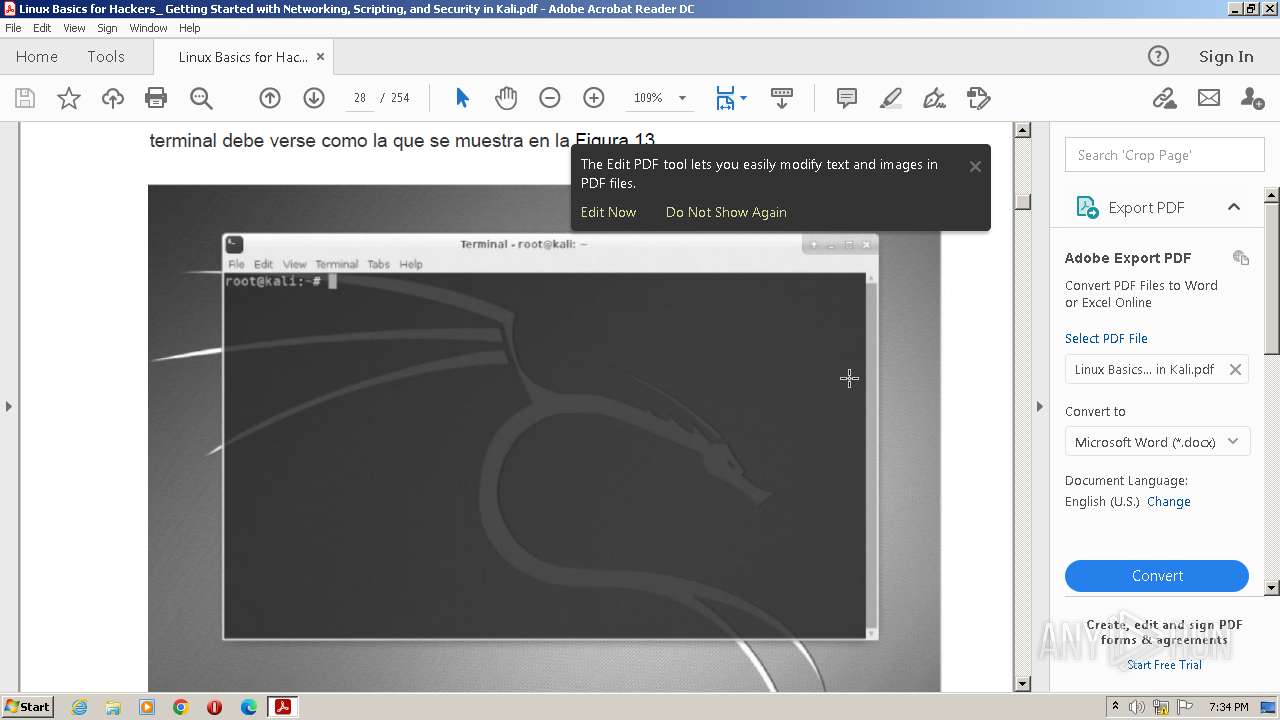Open the Help question mark icon
This screenshot has width=1280, height=720.
(x=1158, y=56)
